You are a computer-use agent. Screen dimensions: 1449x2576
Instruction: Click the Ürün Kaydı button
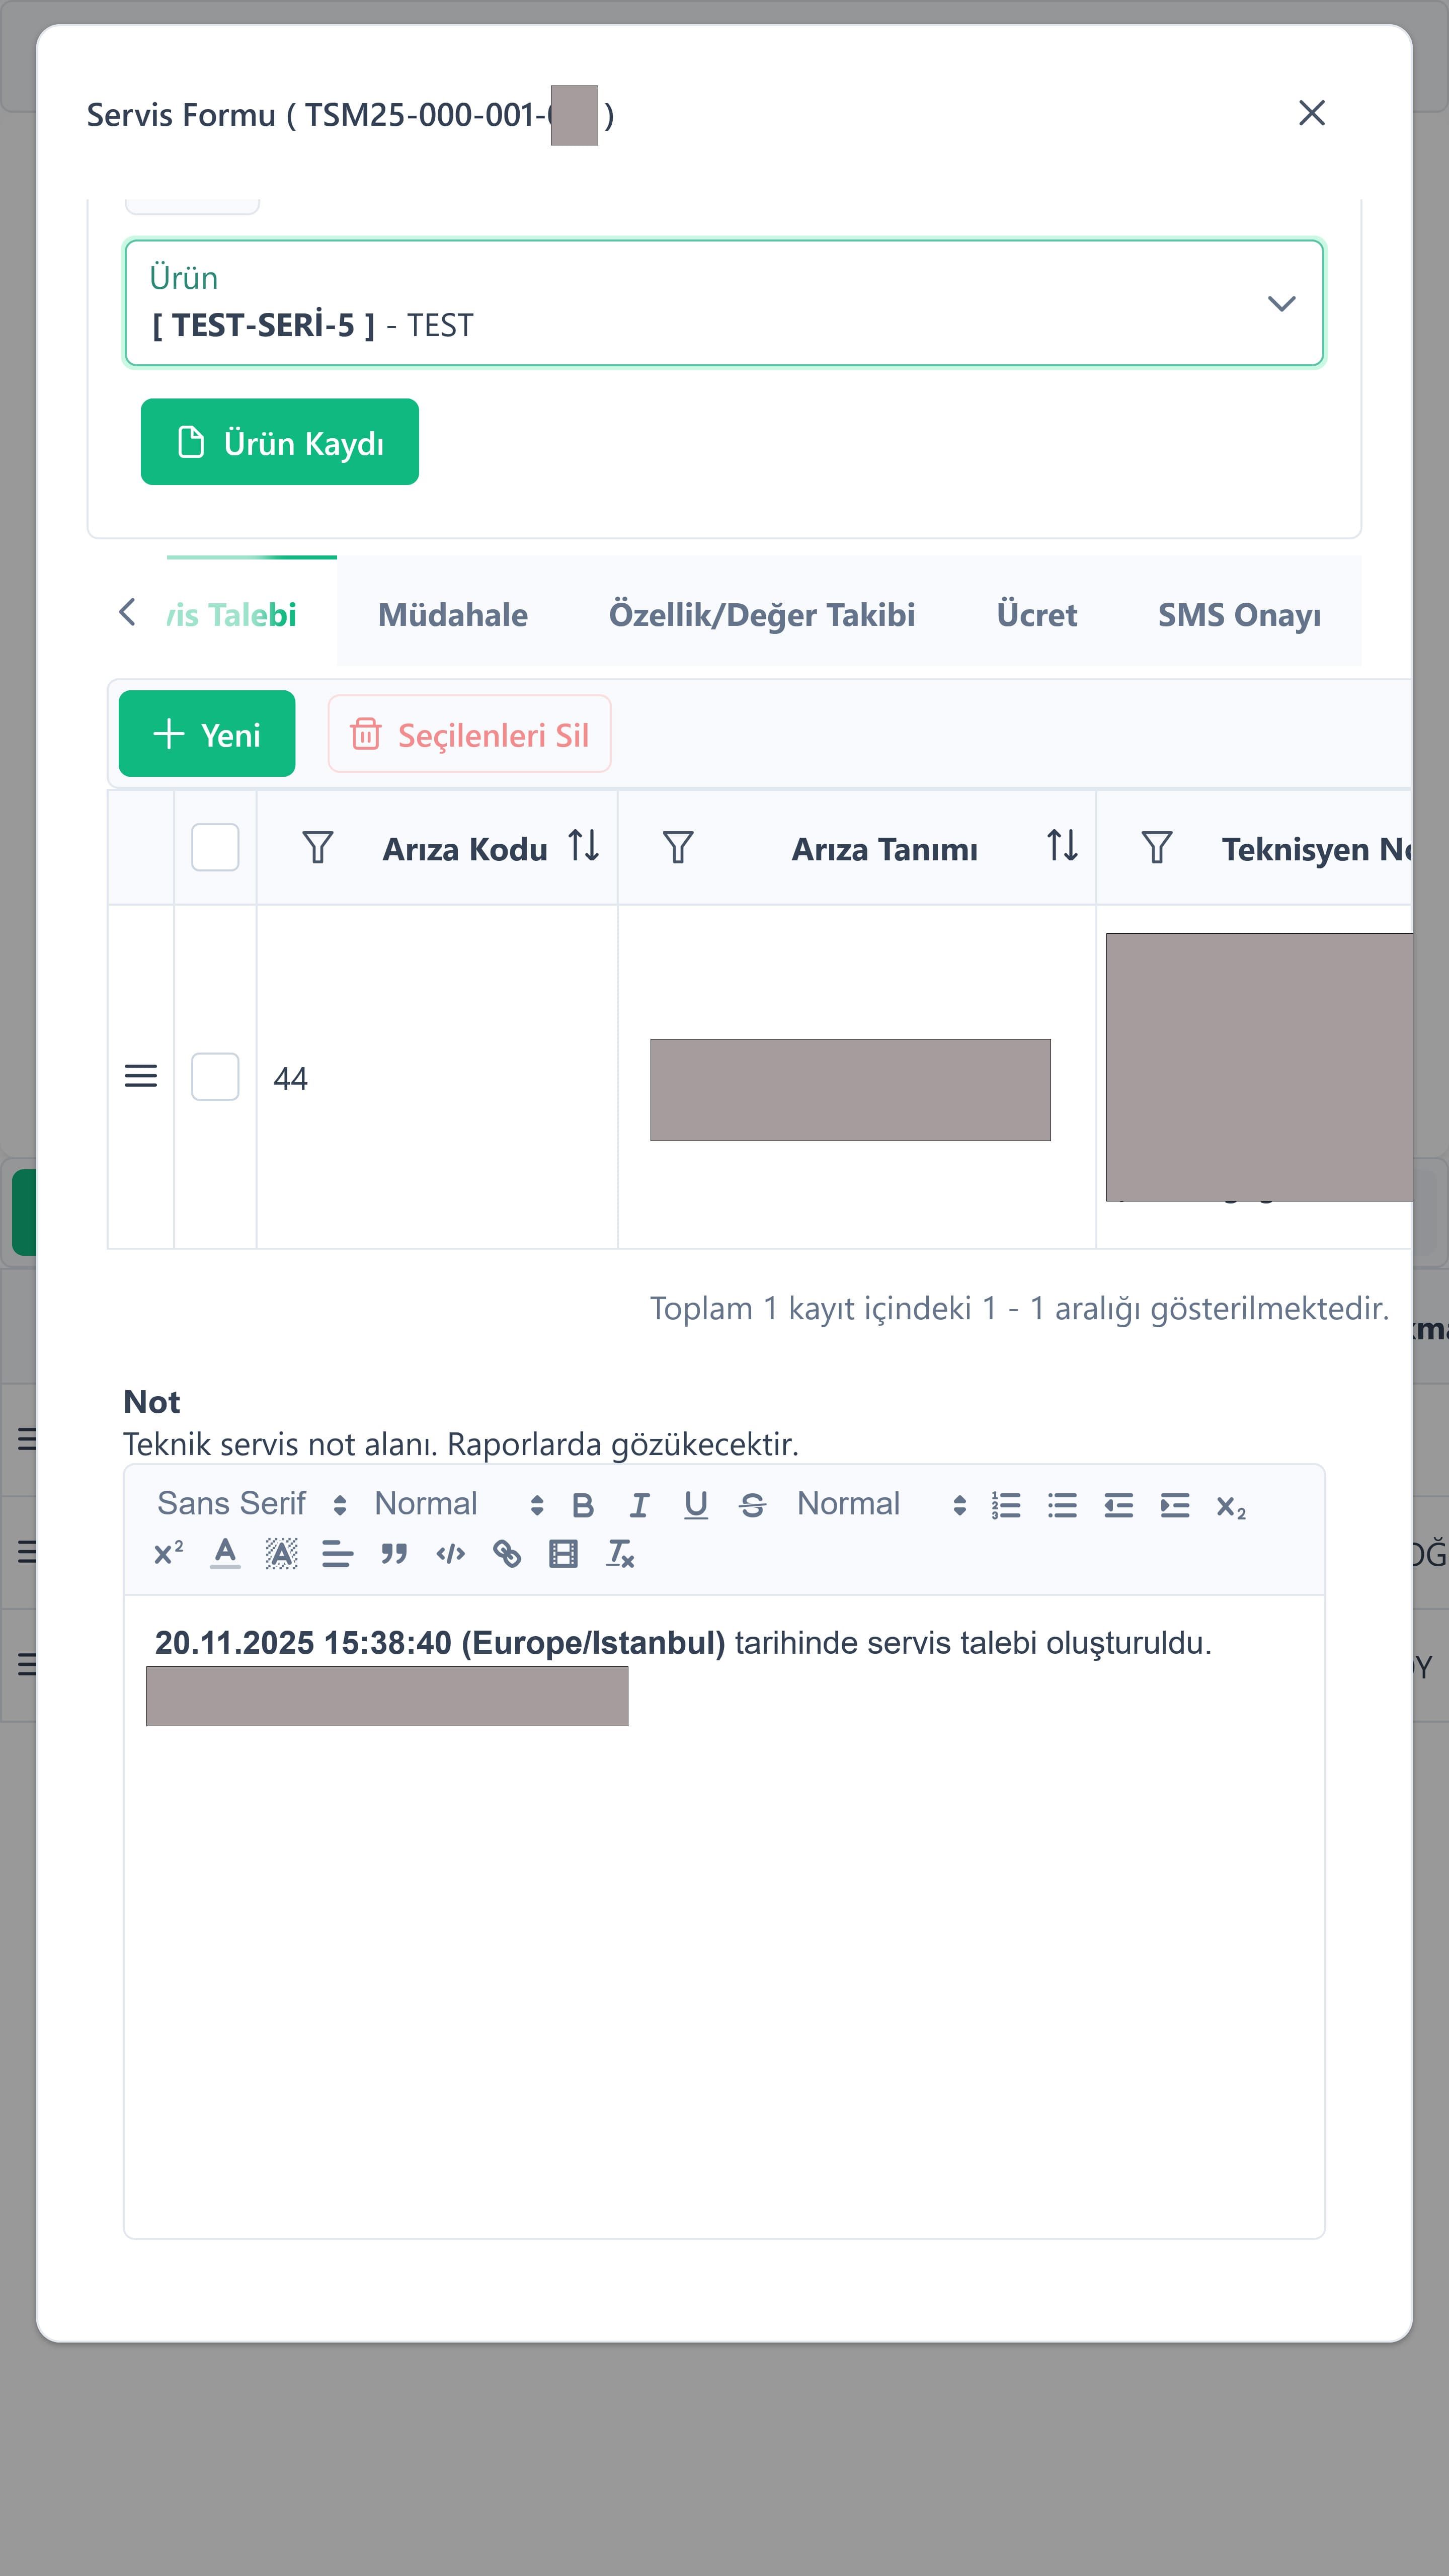pyautogui.click(x=279, y=442)
